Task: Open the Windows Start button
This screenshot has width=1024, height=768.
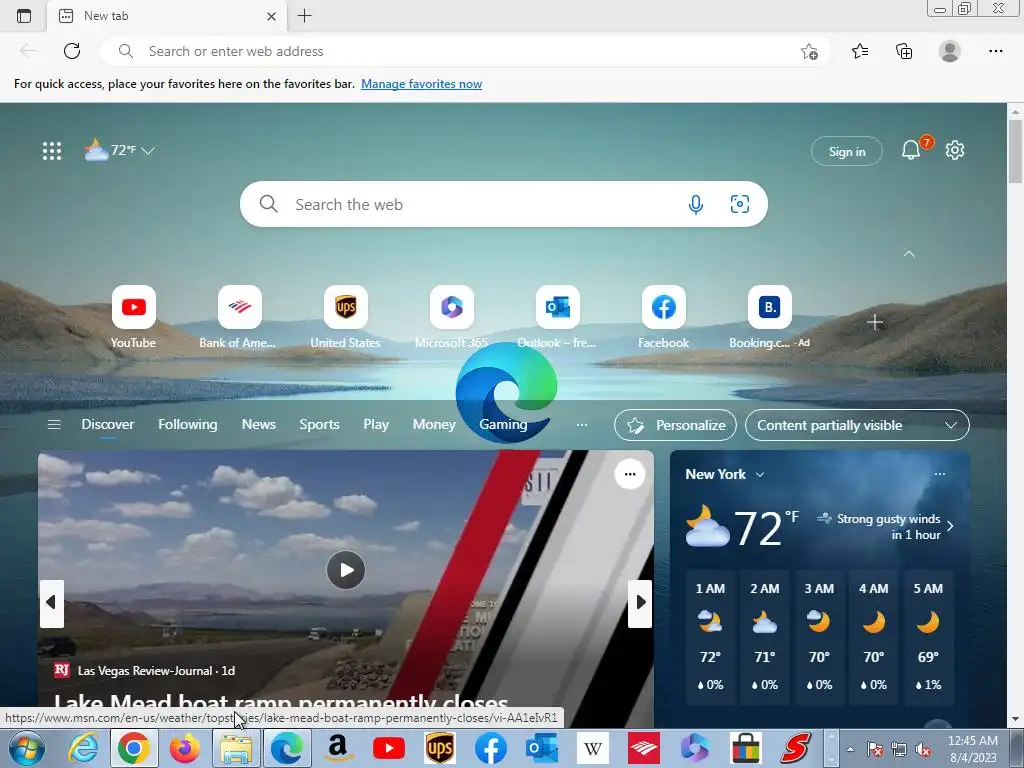Action: (x=26, y=748)
